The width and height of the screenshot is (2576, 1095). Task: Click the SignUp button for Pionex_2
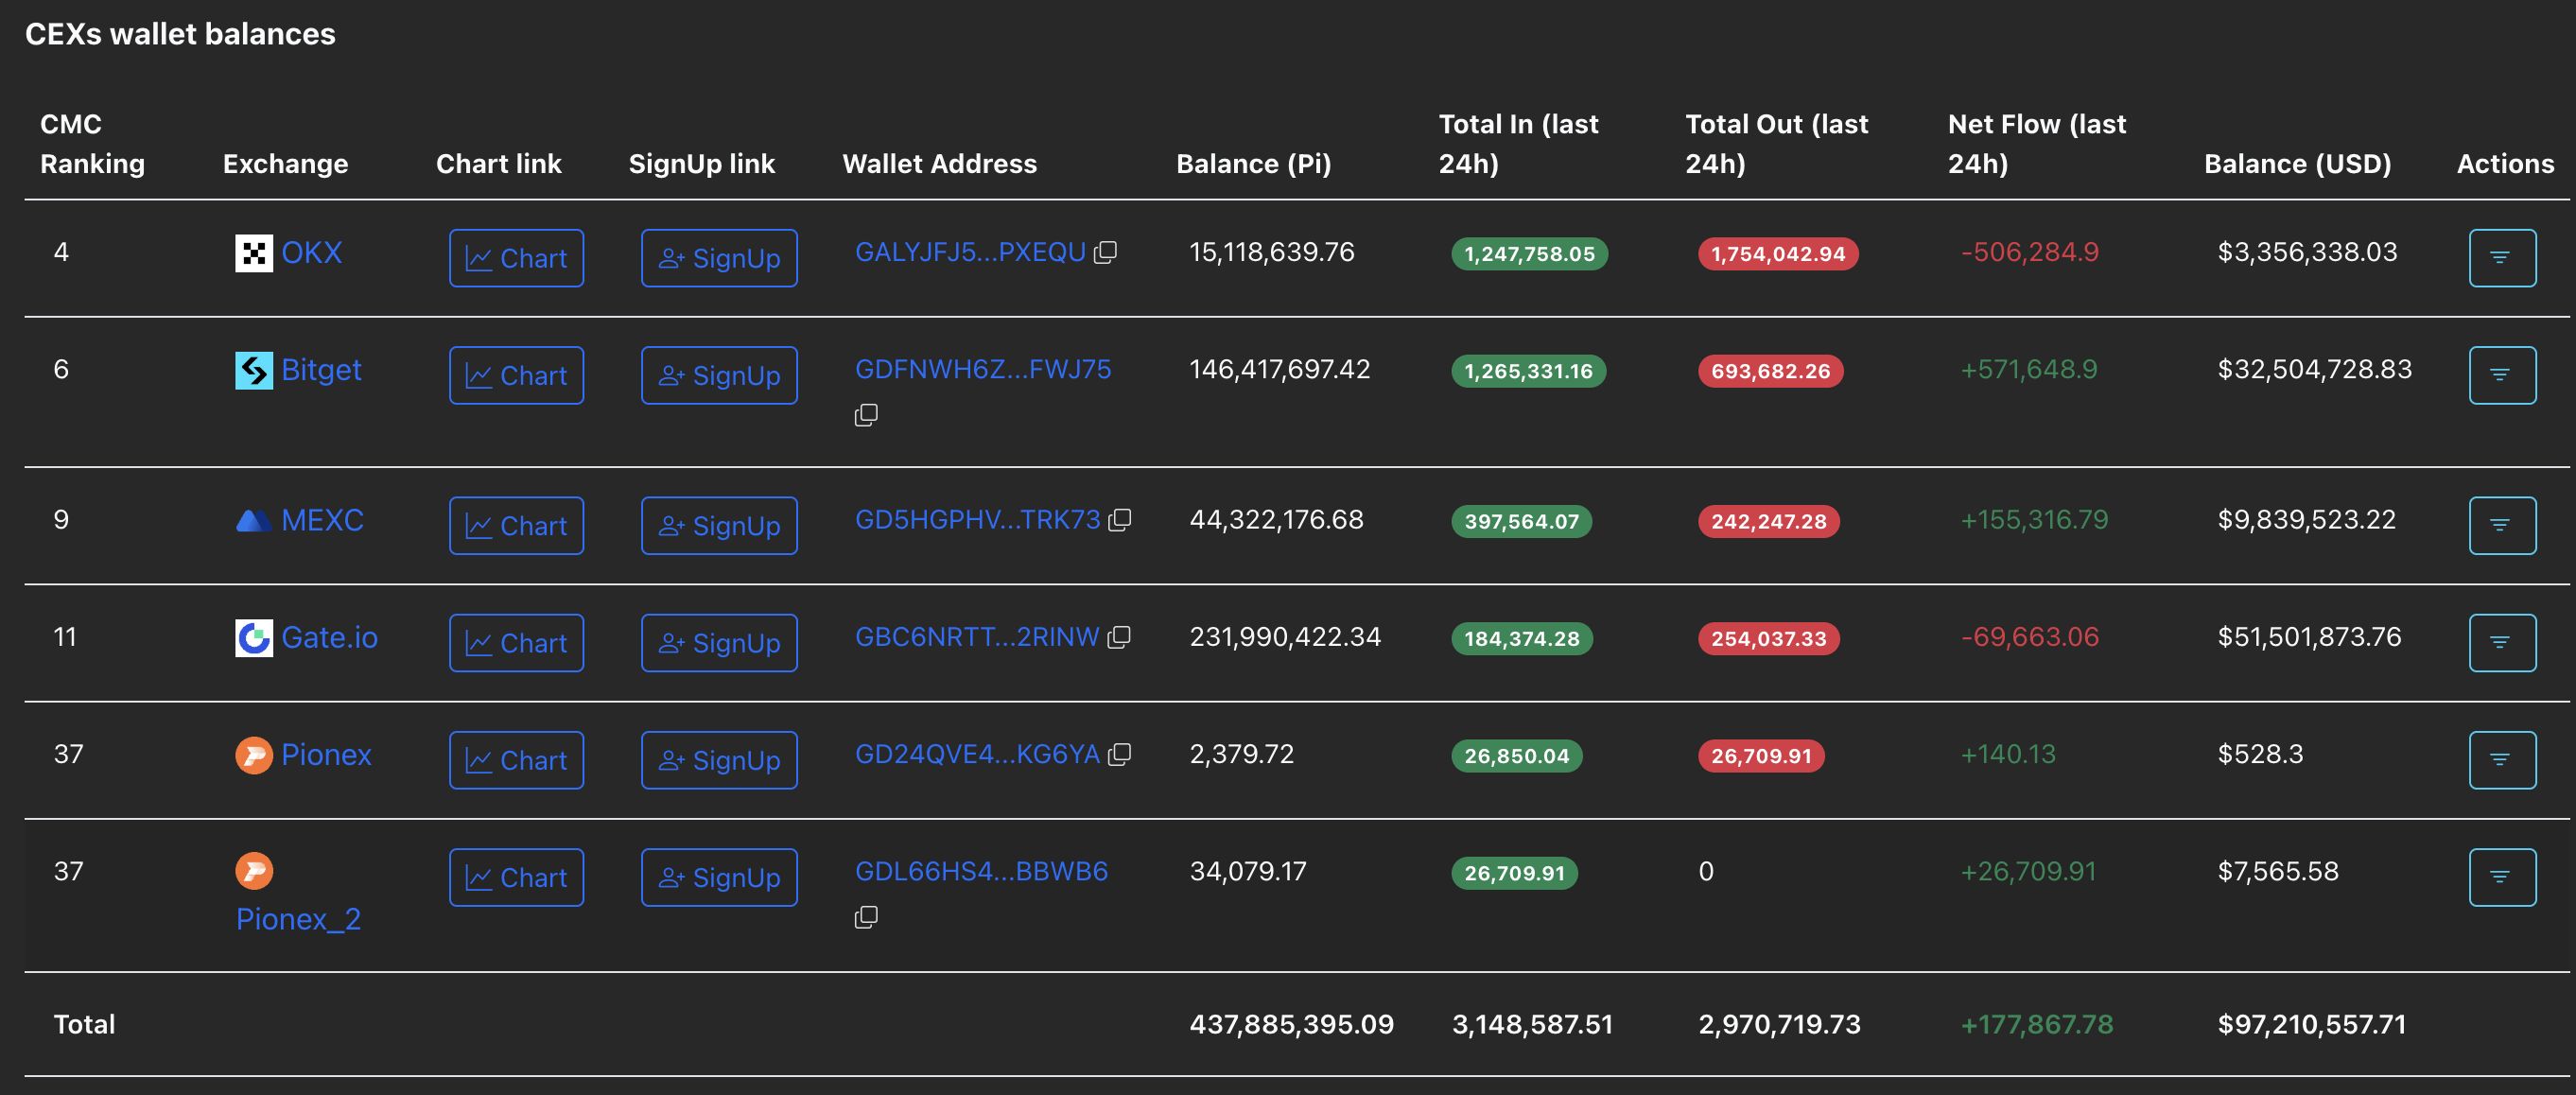click(718, 877)
